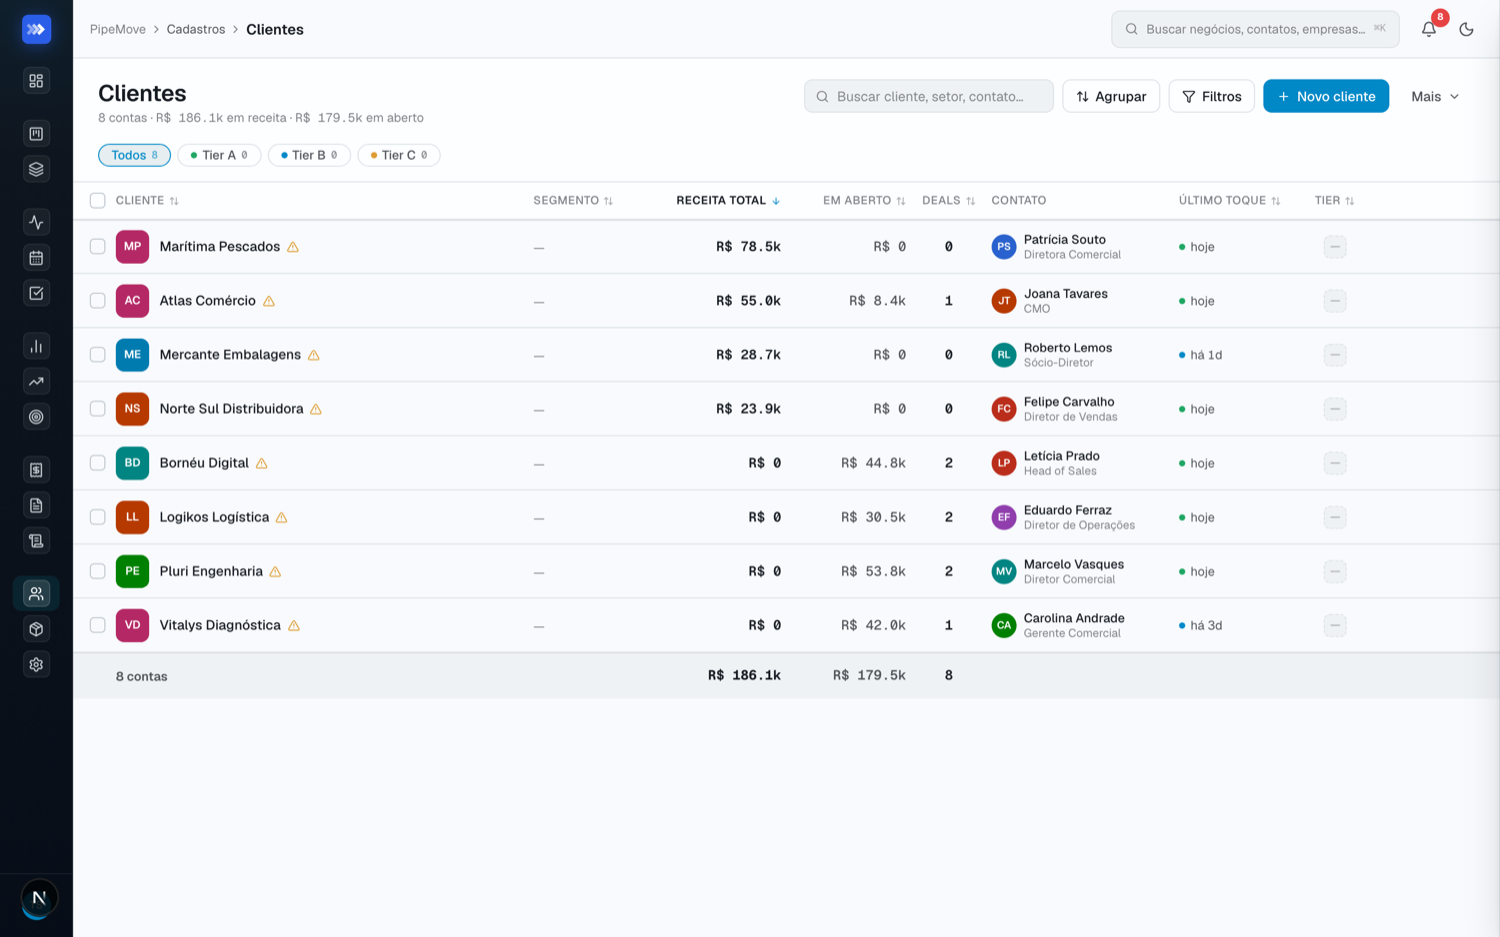Click warning icon next to Bornéu Digital

[262, 463]
